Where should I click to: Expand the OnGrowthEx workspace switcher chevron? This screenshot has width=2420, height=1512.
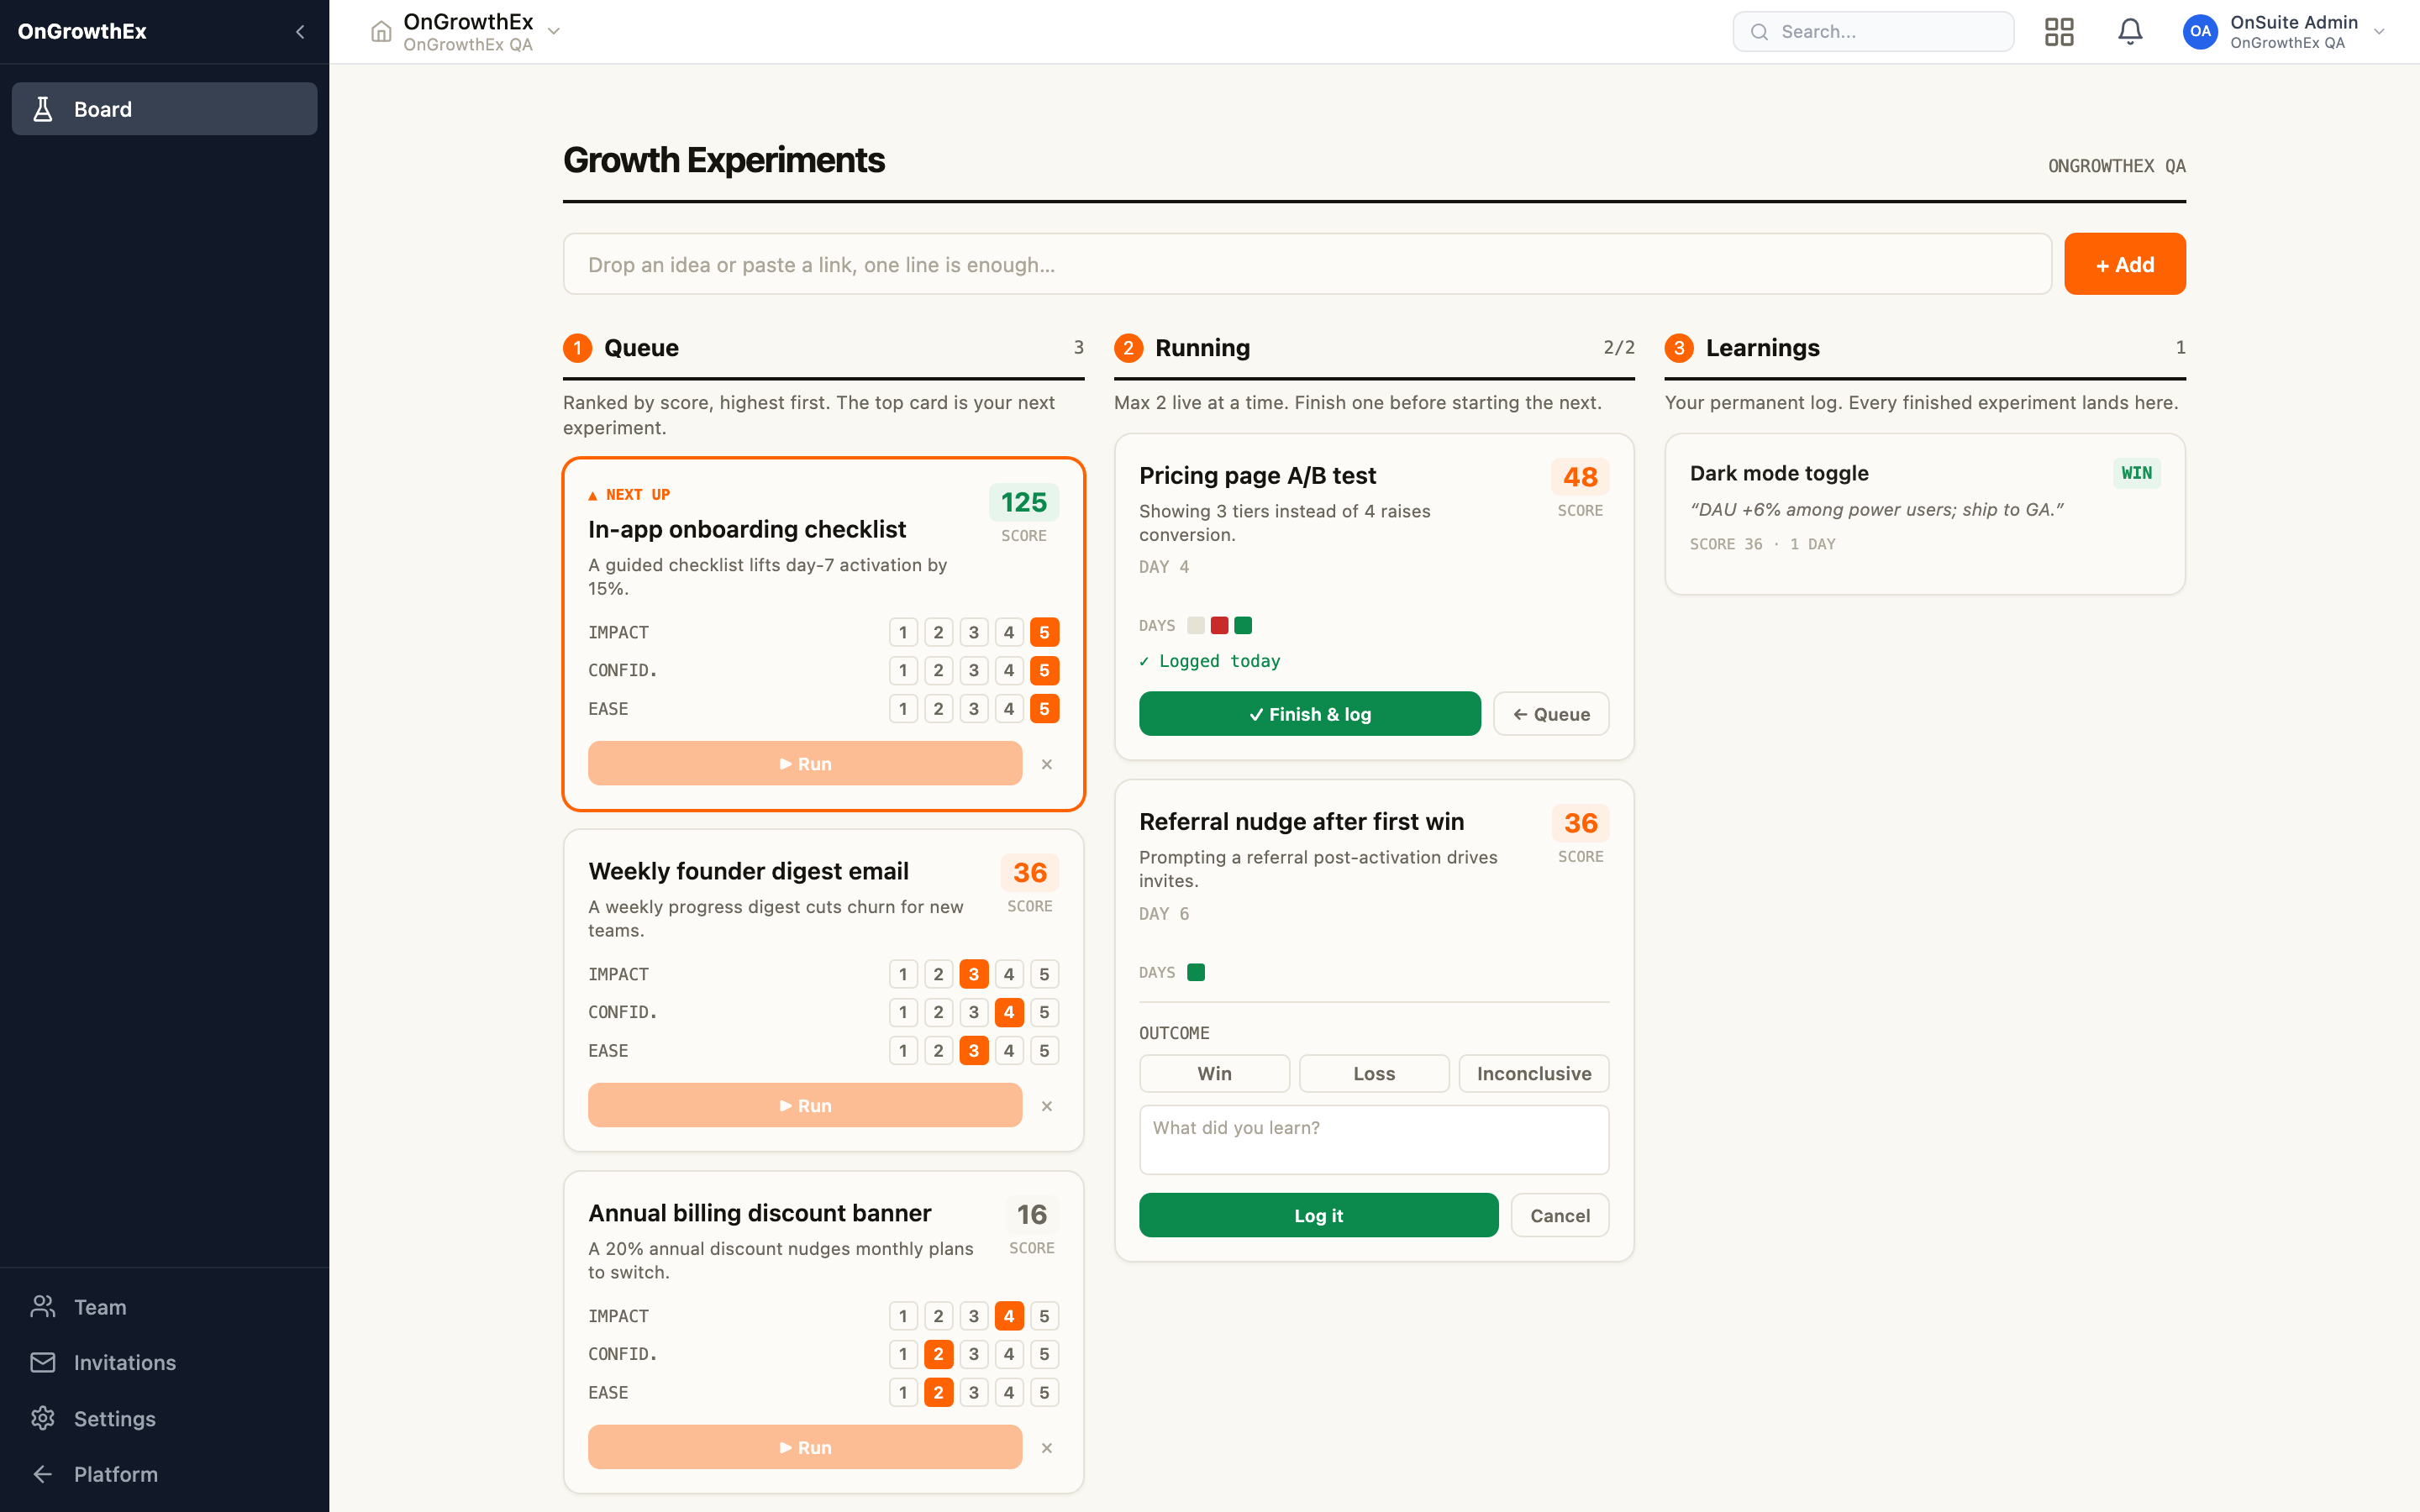pos(554,32)
